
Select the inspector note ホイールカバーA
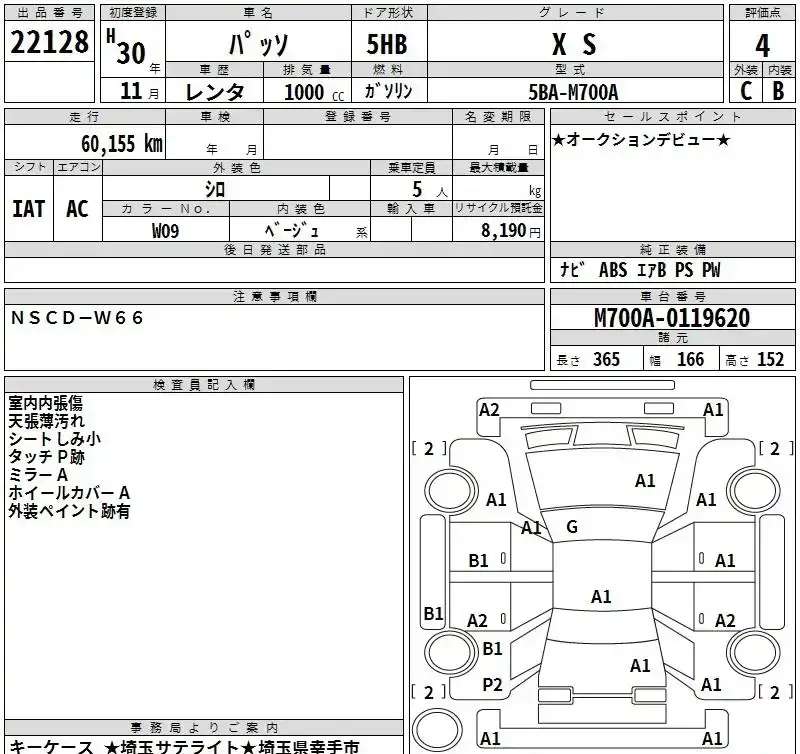(x=69, y=493)
